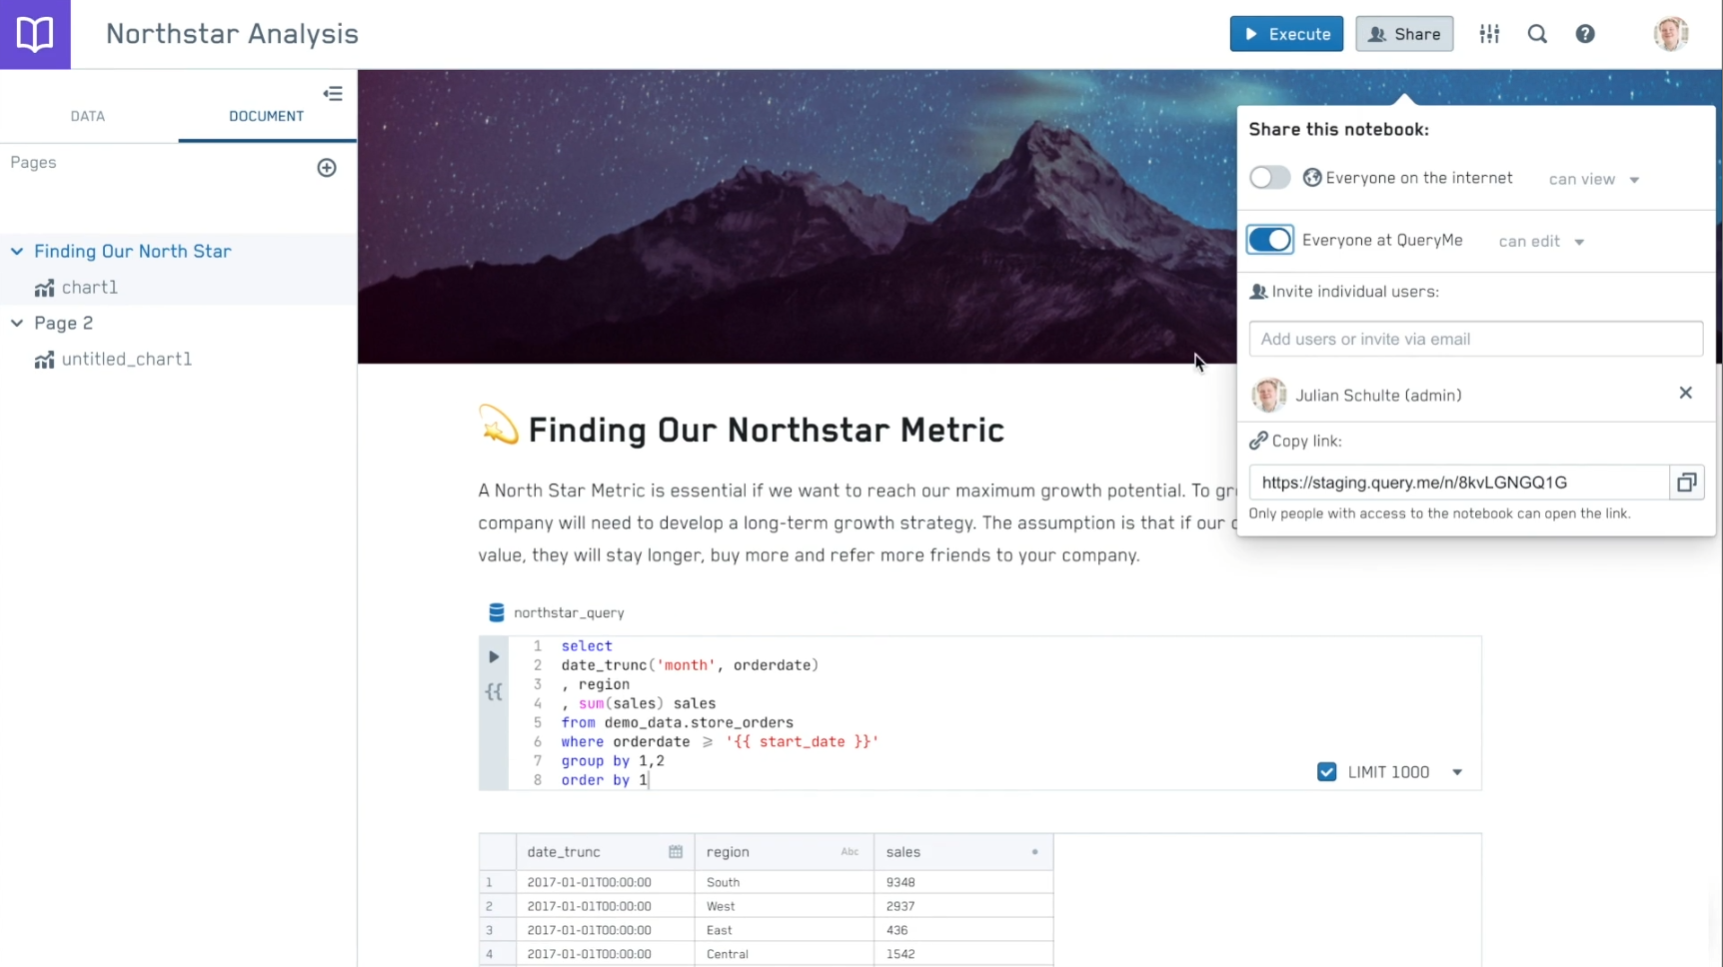Click the sales value 9348 cell

[x=963, y=882]
